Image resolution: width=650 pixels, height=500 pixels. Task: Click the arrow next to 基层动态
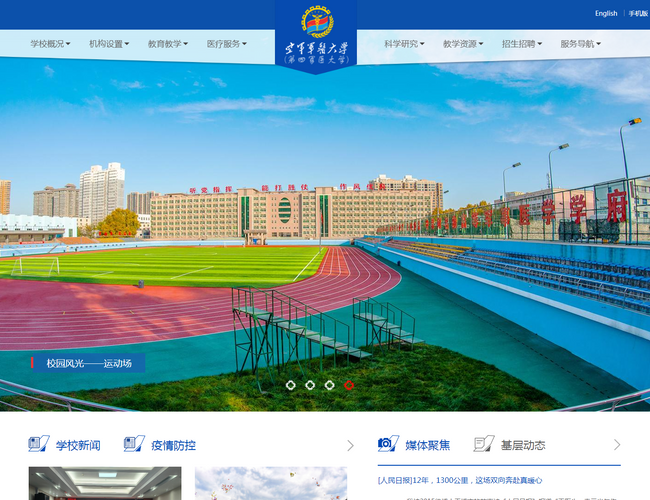coord(617,445)
